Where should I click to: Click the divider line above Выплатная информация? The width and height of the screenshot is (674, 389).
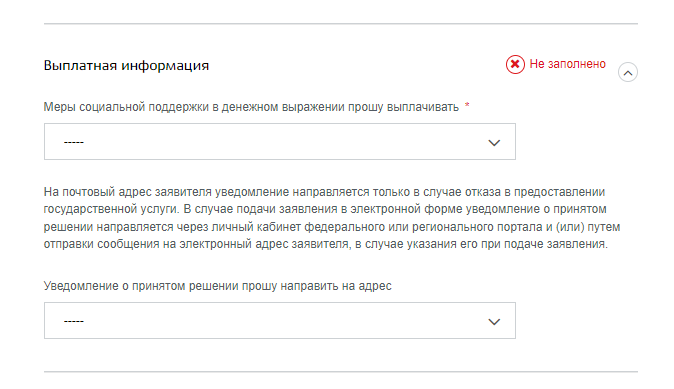click(x=341, y=24)
